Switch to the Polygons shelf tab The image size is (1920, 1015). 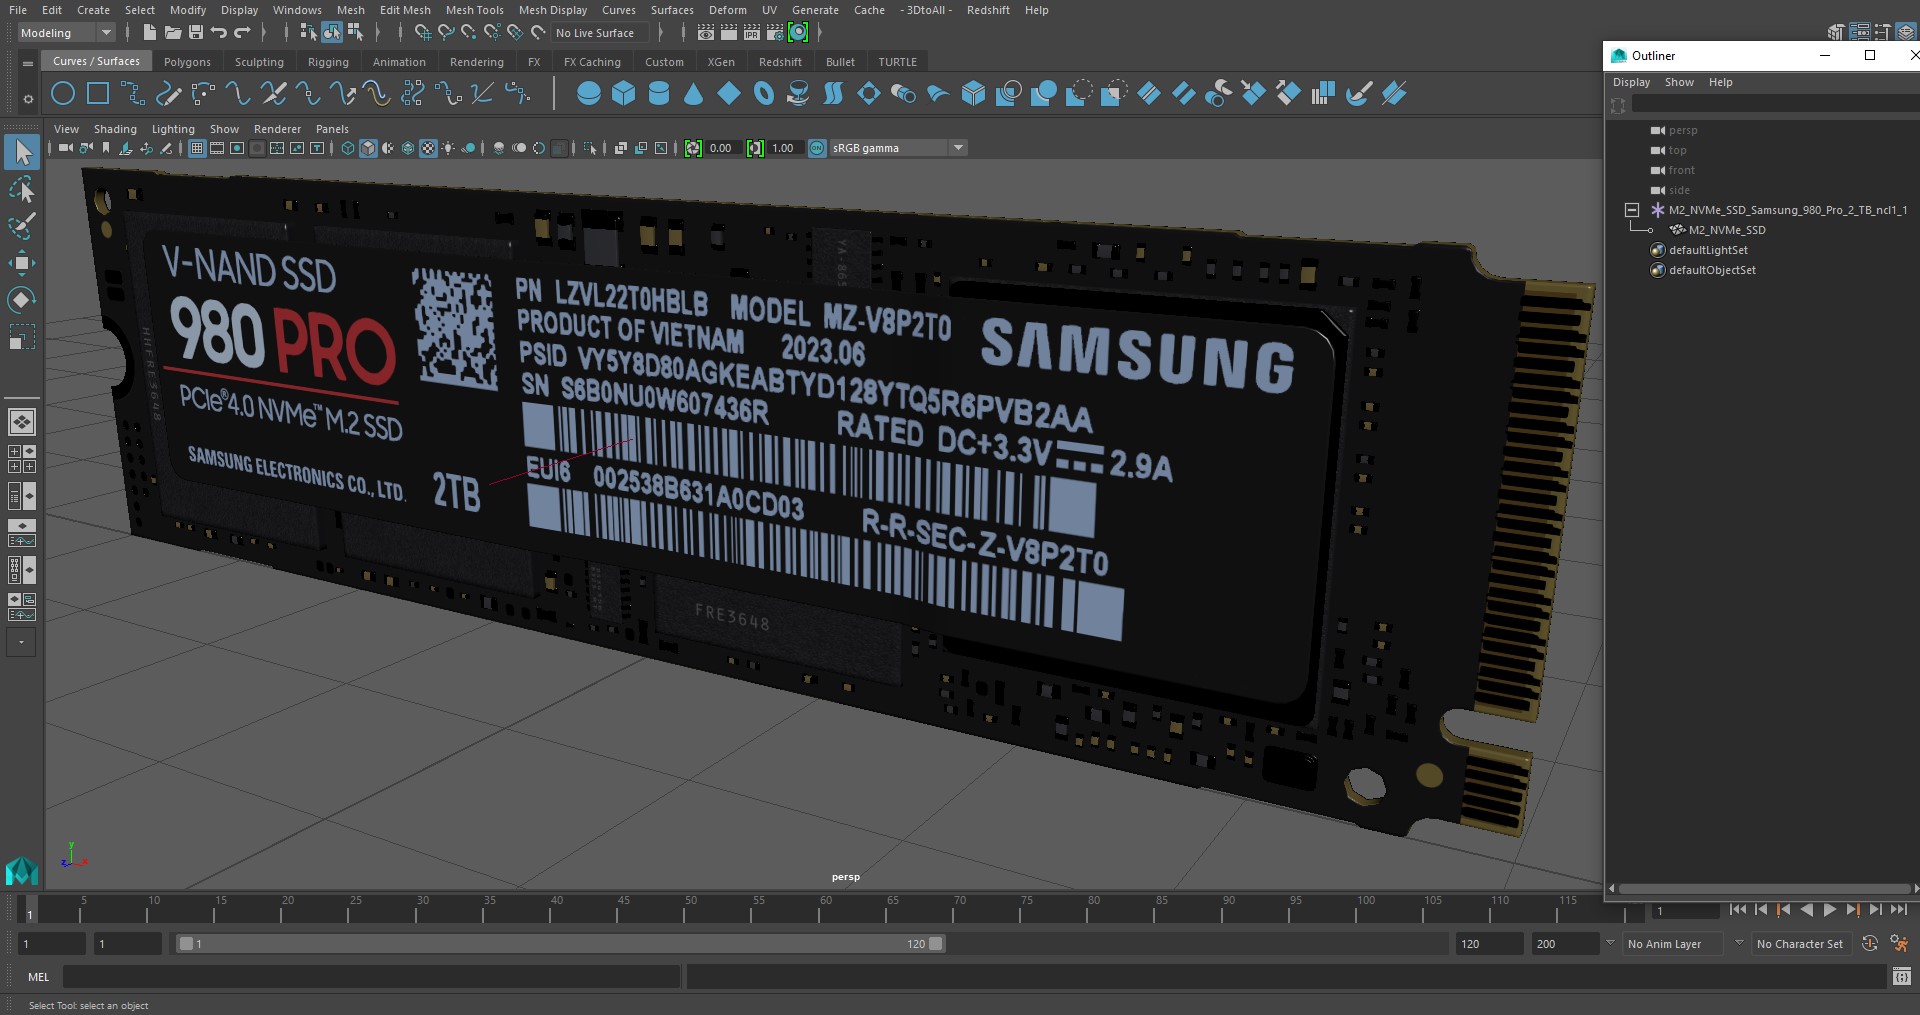point(187,62)
